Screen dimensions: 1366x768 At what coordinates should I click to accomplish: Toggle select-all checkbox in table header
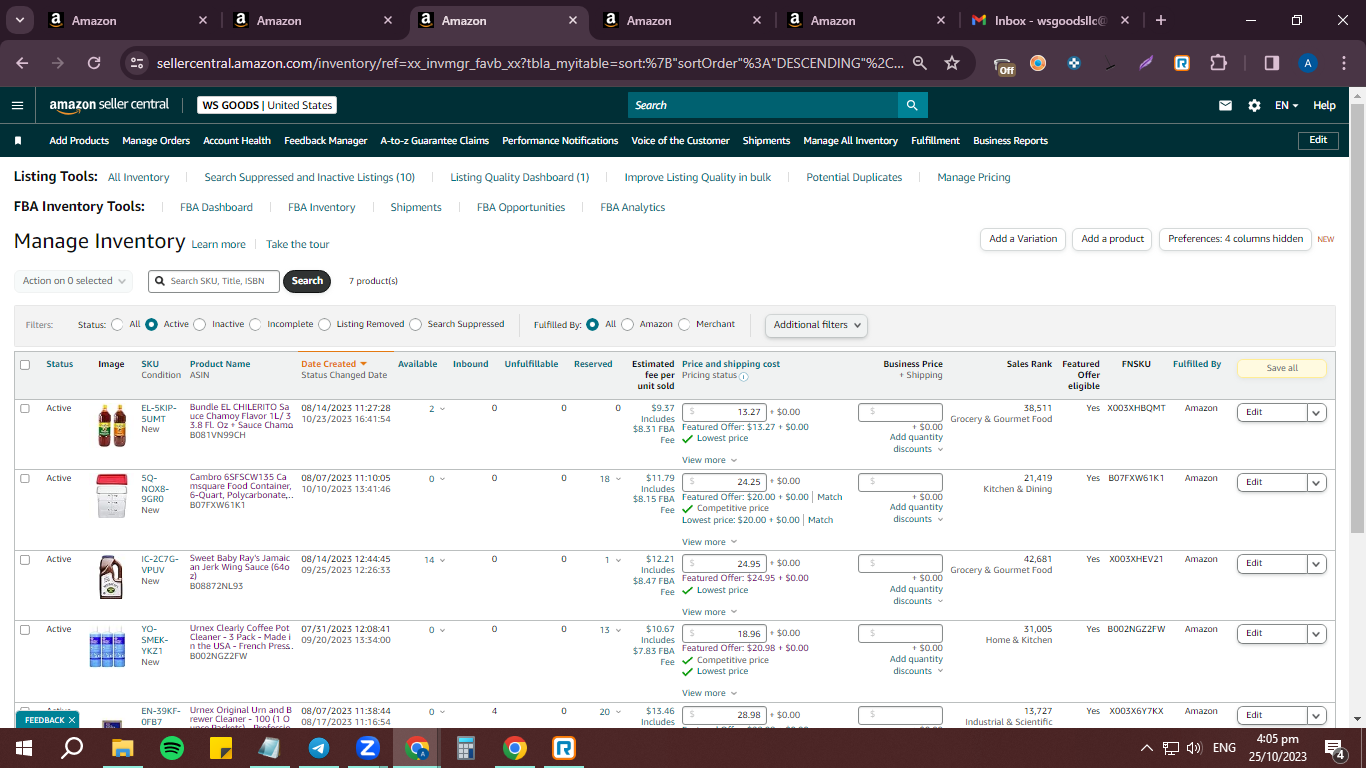click(25, 365)
